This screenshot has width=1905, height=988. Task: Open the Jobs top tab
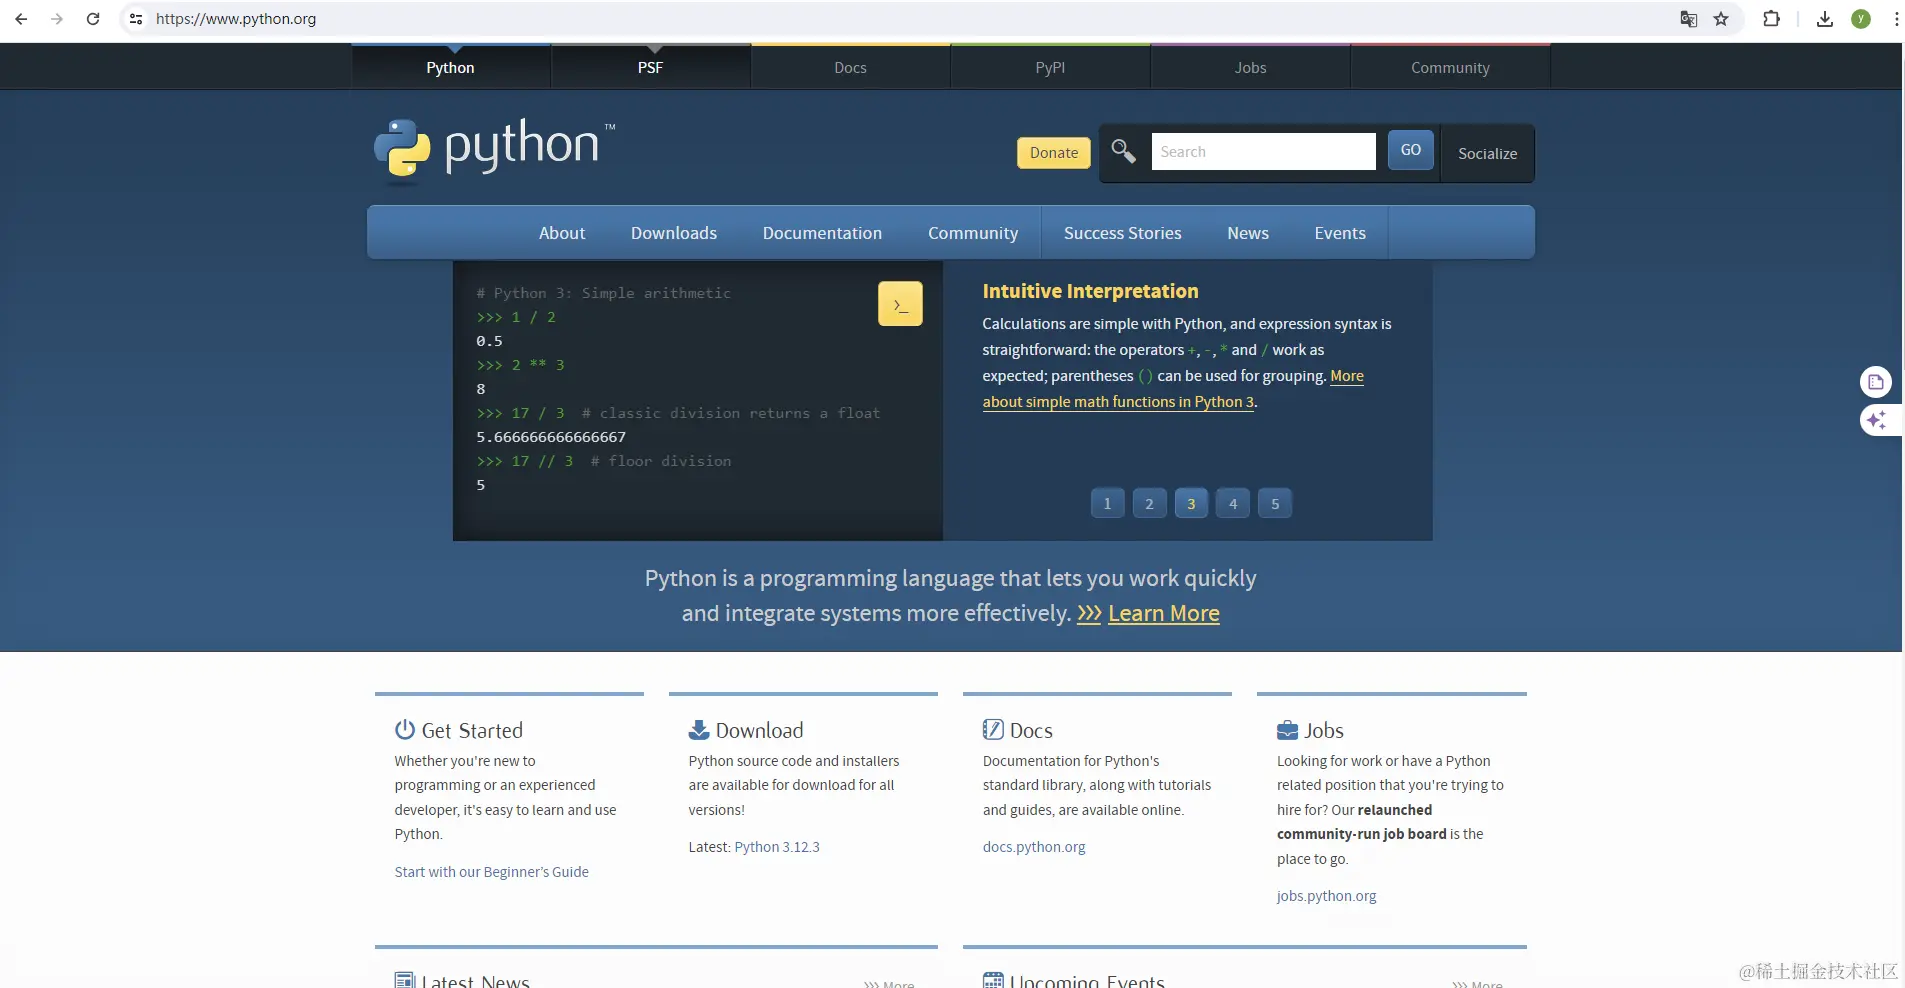pyautogui.click(x=1251, y=67)
